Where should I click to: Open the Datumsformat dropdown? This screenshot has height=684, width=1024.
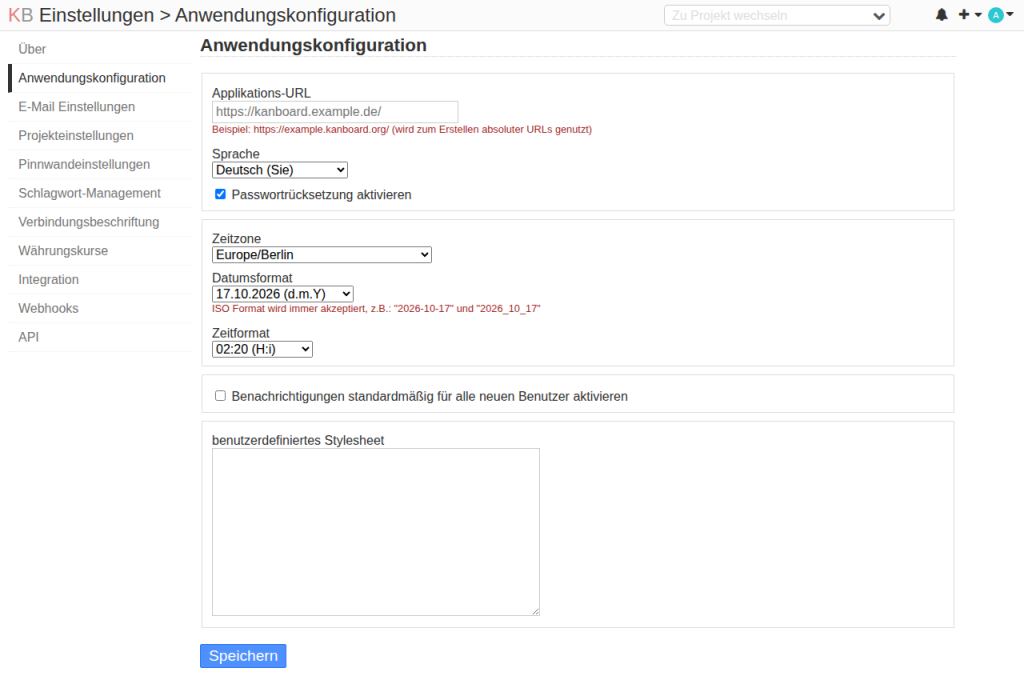pyautogui.click(x=282, y=294)
